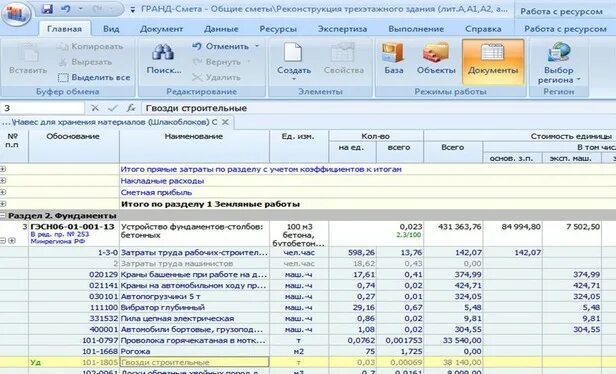Click the Вставить paste button
616x374 pixels.
pyautogui.click(x=28, y=60)
